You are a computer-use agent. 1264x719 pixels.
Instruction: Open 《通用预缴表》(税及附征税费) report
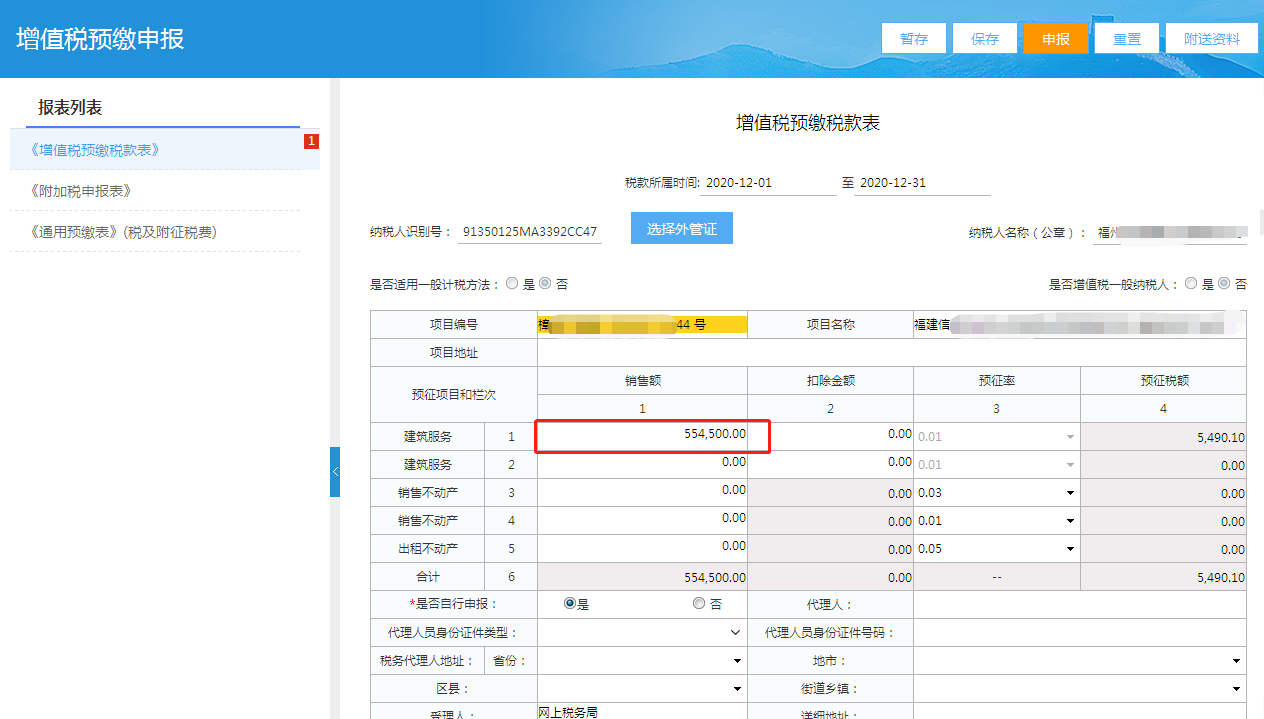pyautogui.click(x=124, y=232)
